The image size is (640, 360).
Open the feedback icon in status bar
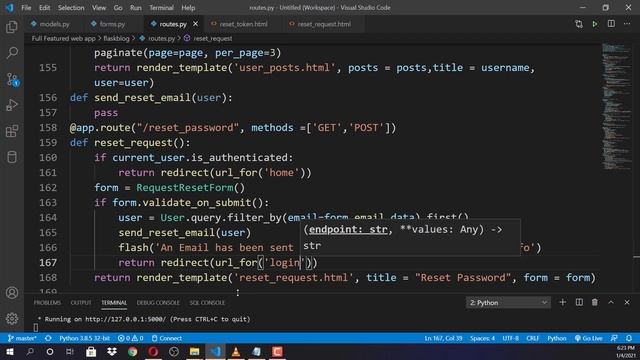tap(614, 338)
